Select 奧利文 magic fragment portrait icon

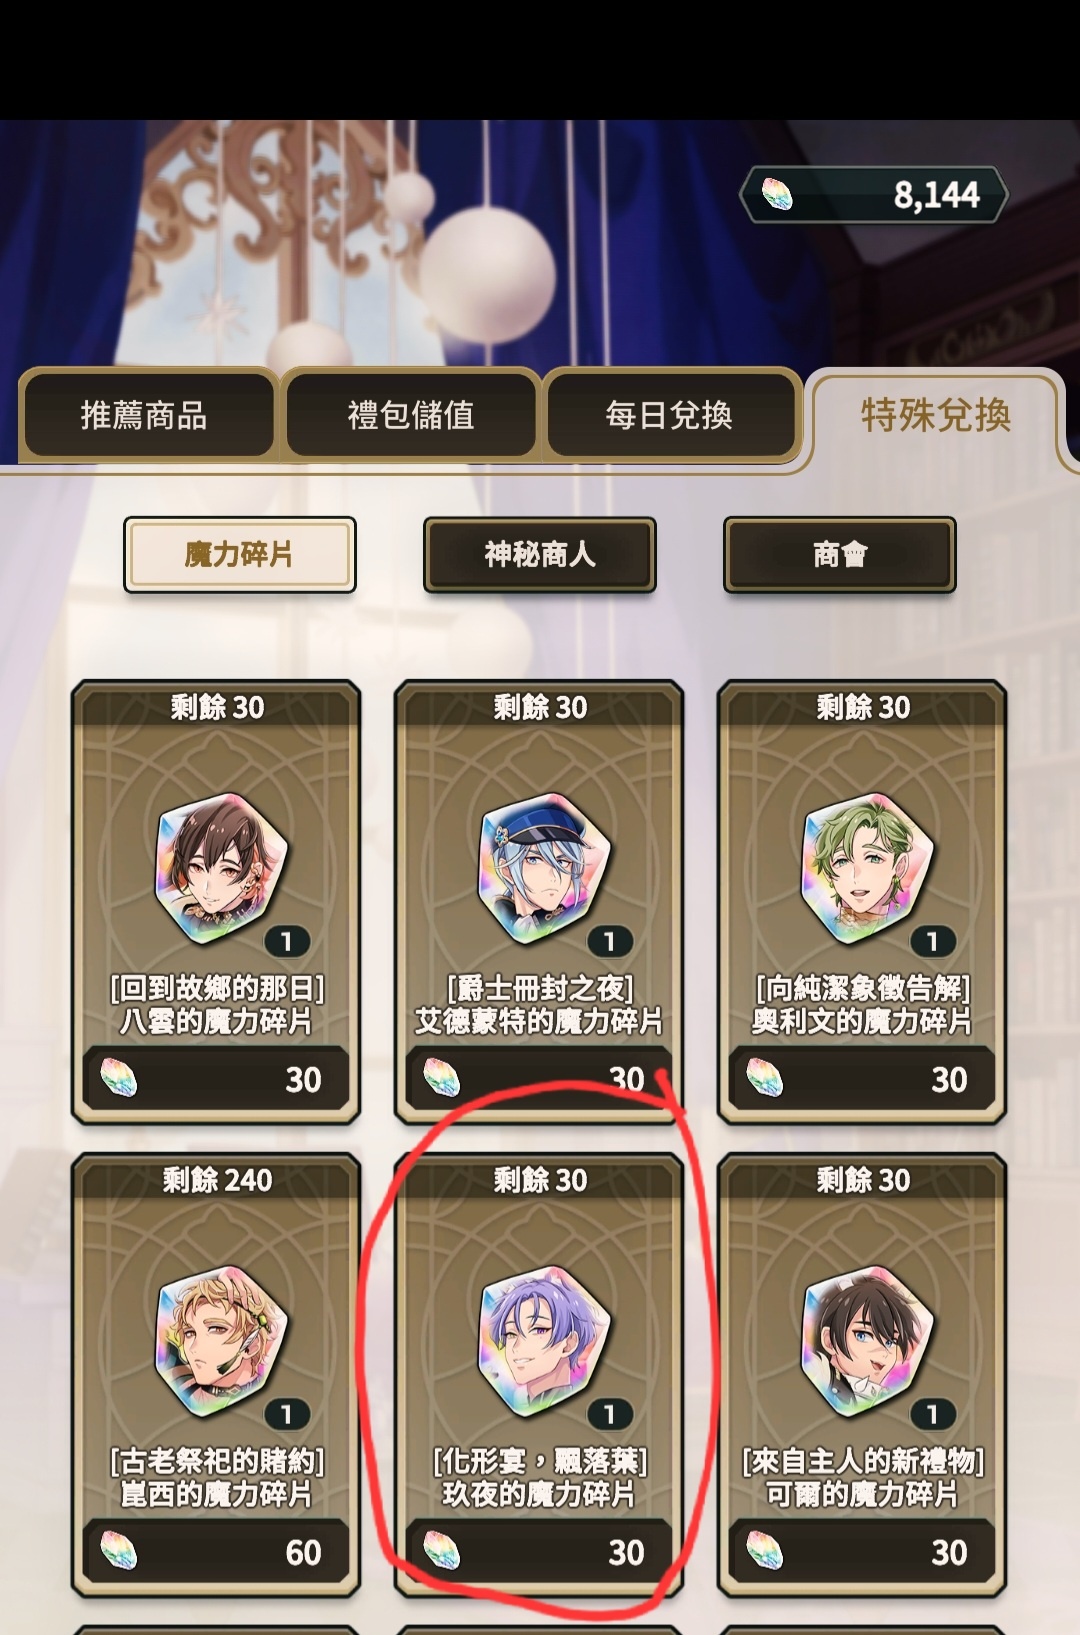(x=867, y=868)
